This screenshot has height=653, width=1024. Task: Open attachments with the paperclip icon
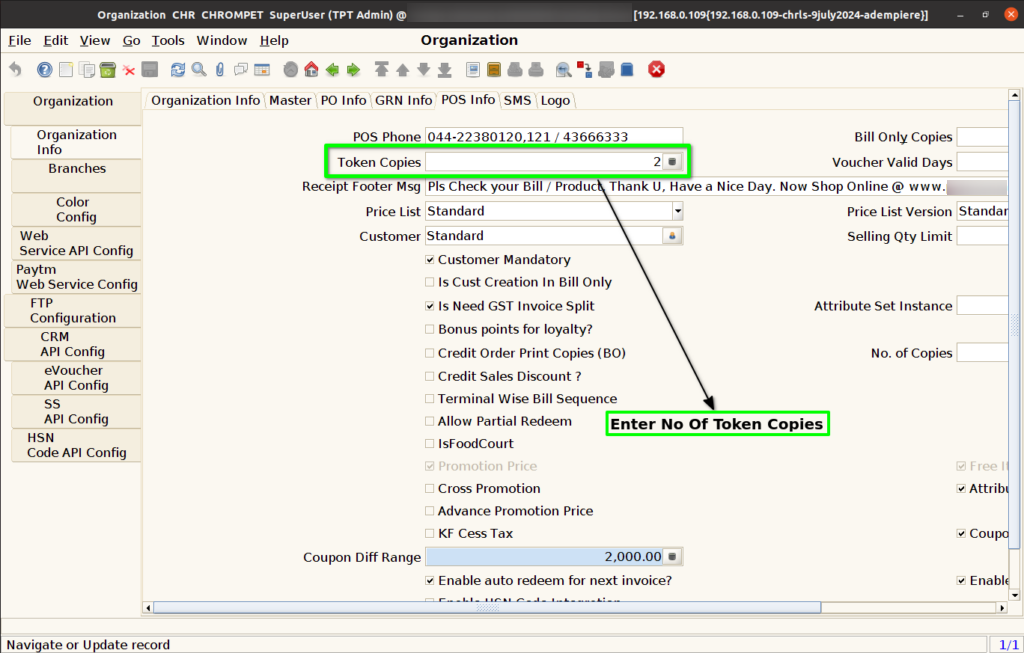(220, 69)
